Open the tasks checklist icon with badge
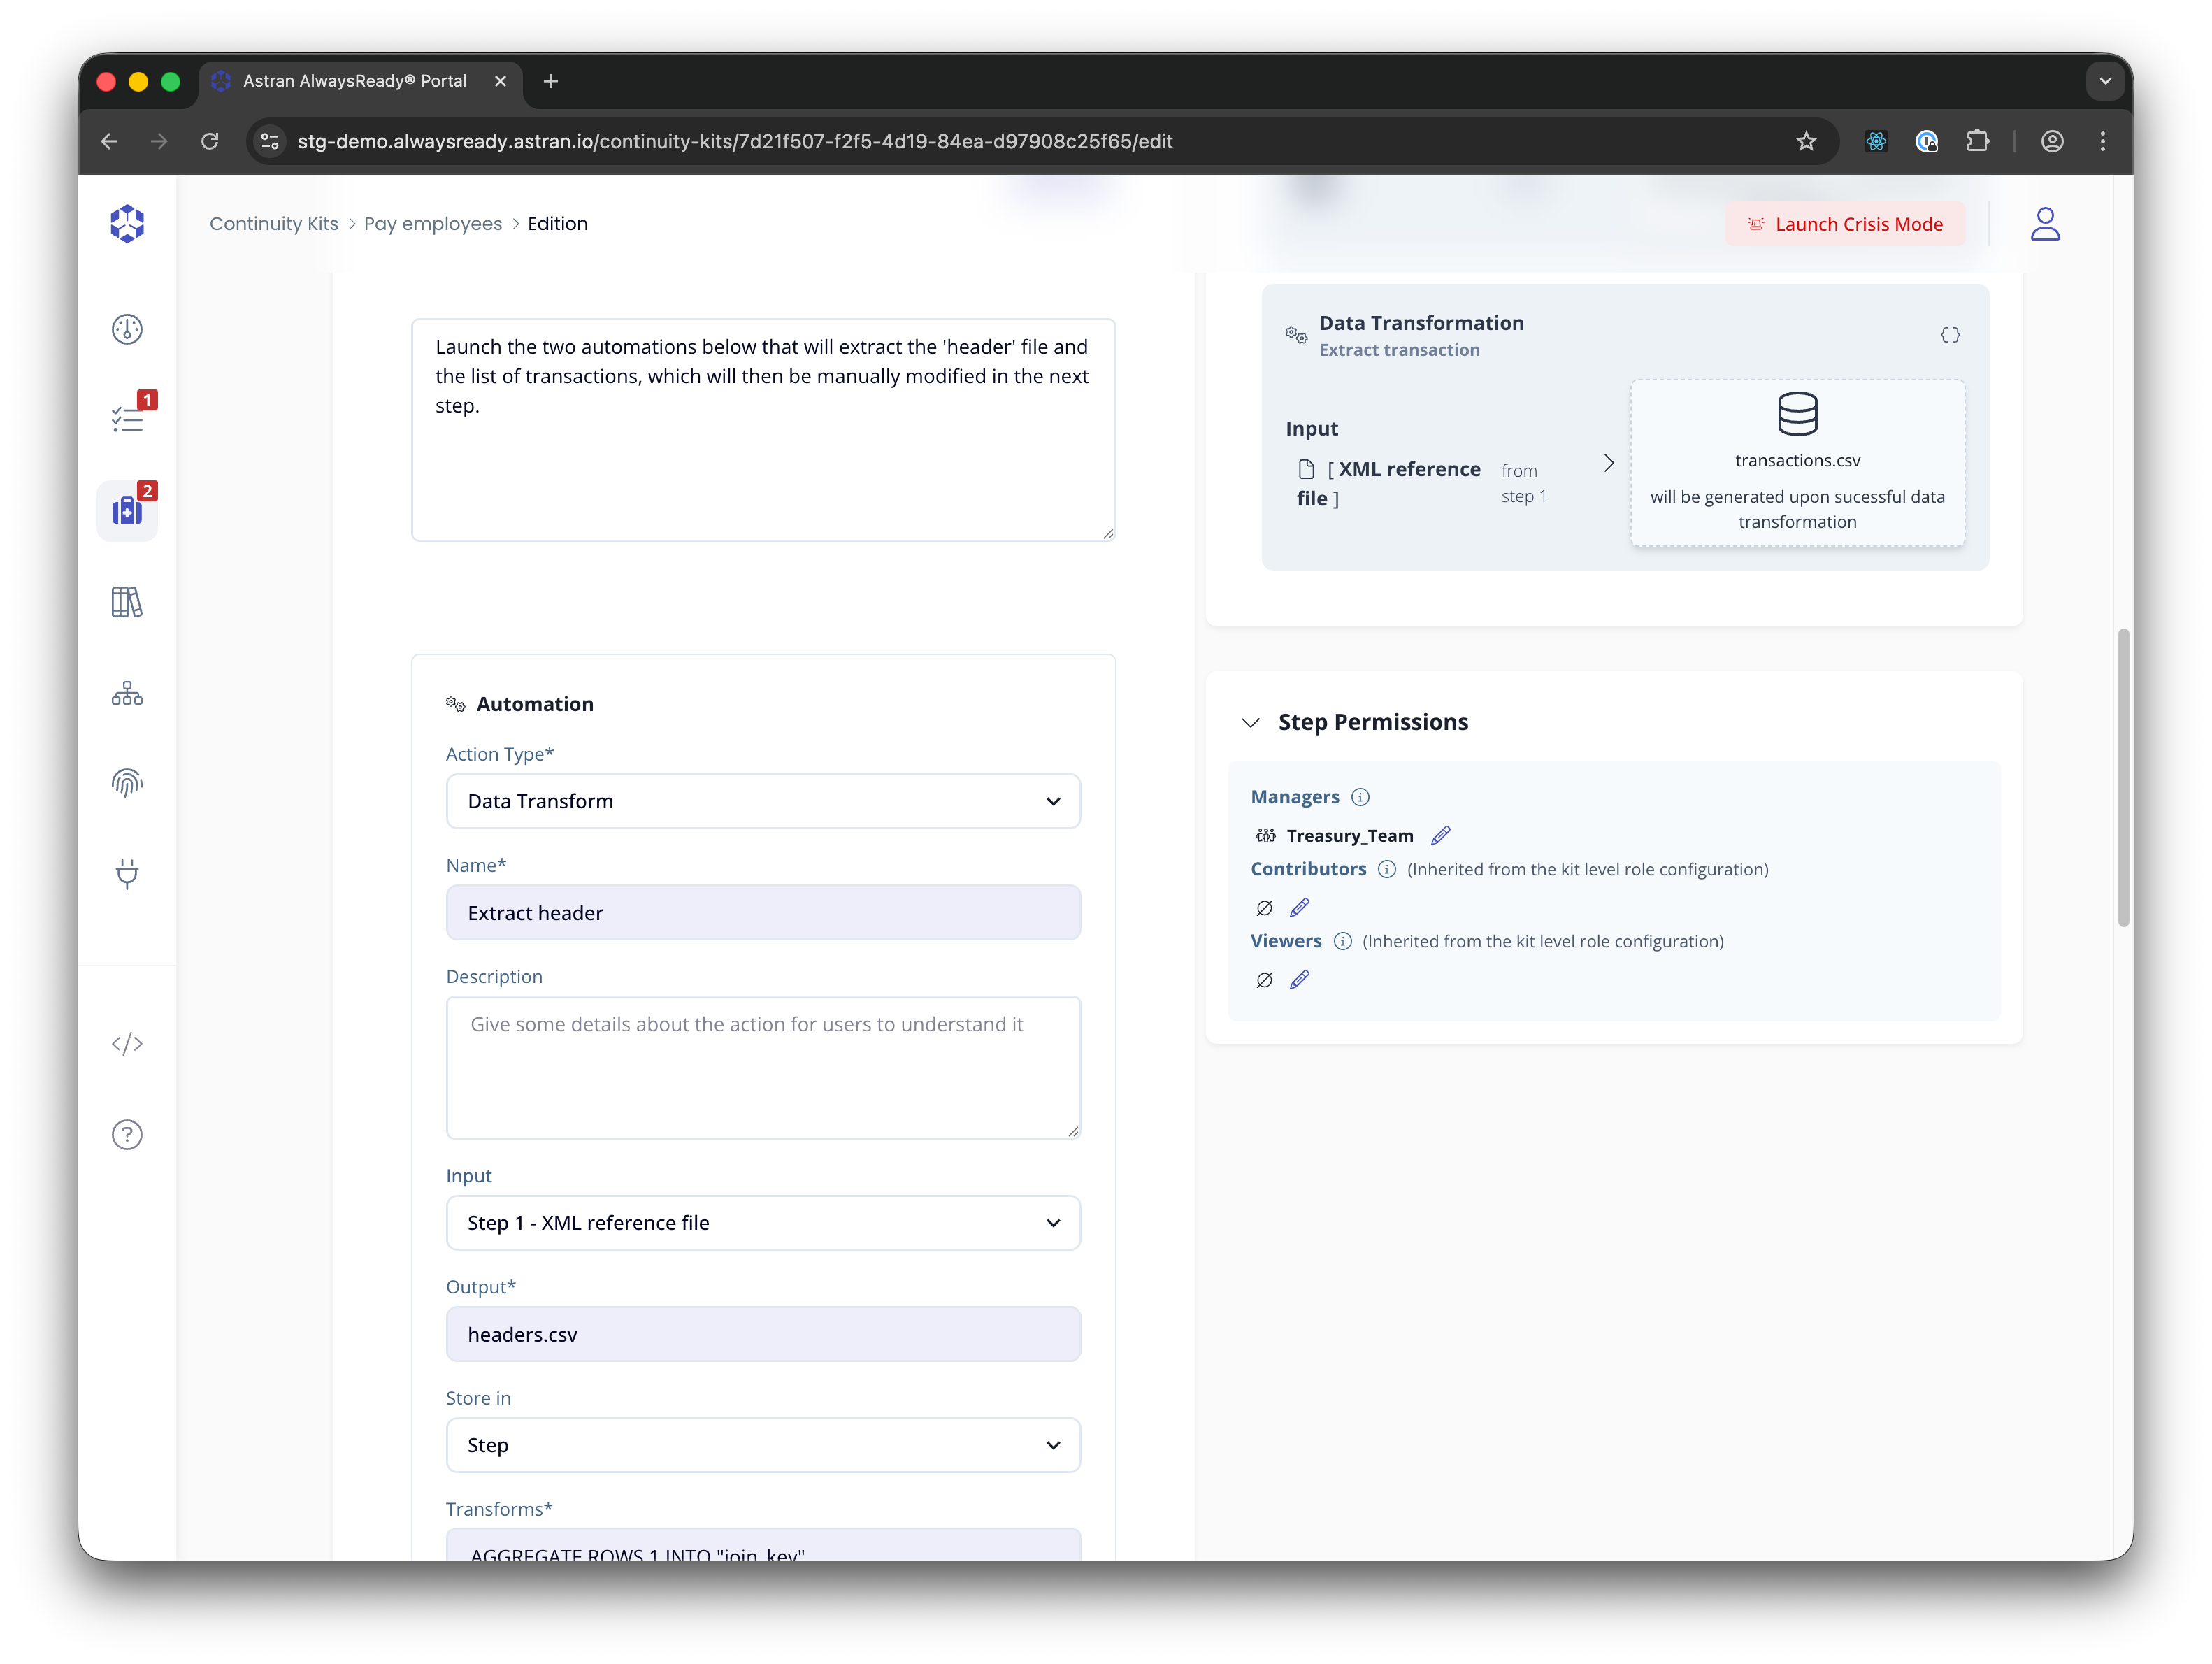The image size is (2212, 1664). coord(127,419)
